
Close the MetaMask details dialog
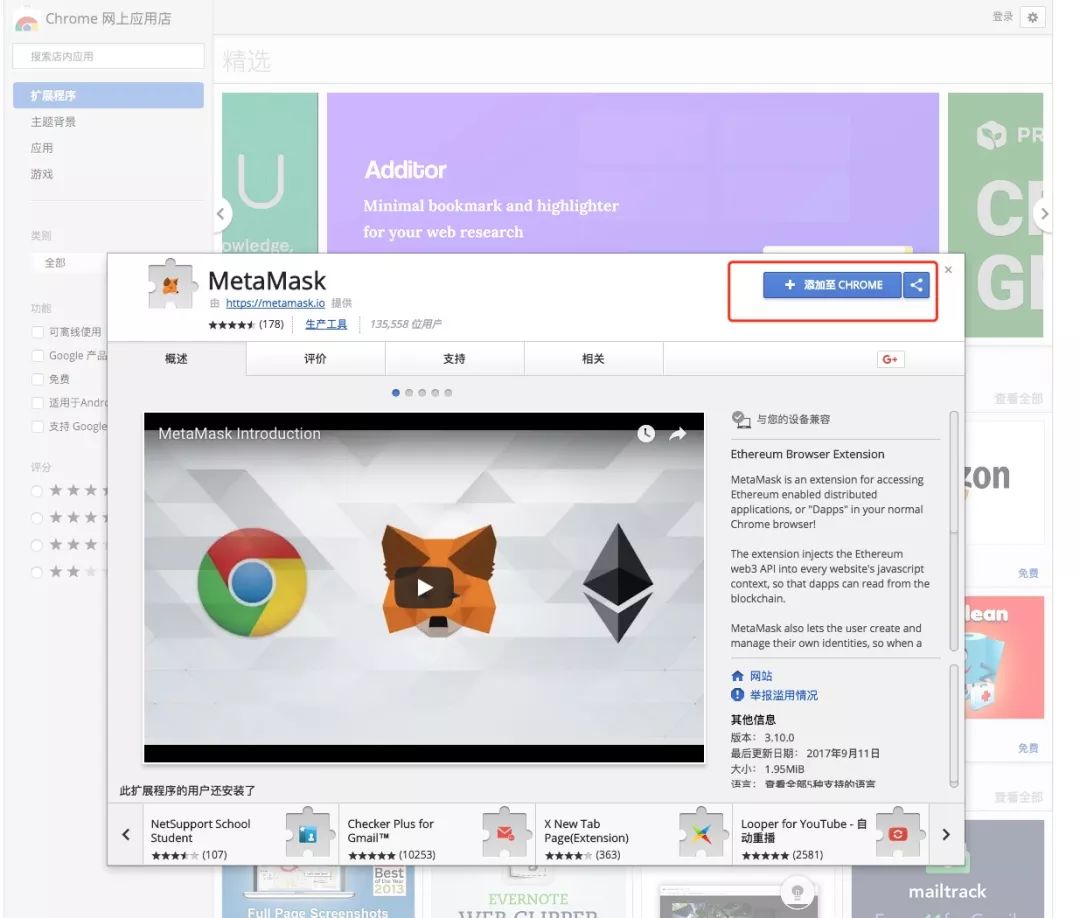[948, 270]
